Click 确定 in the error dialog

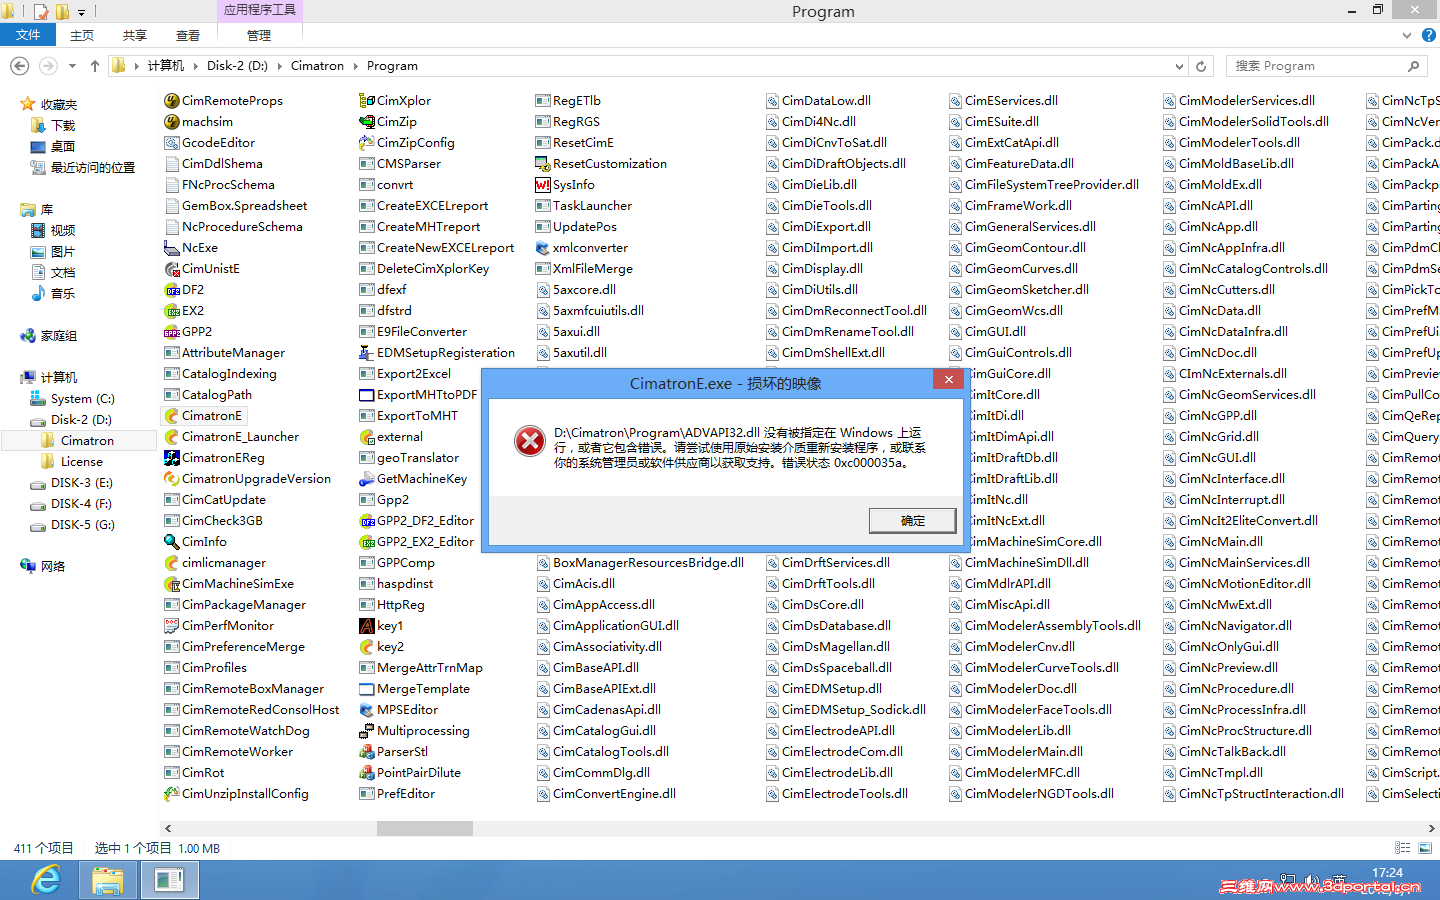click(x=913, y=521)
